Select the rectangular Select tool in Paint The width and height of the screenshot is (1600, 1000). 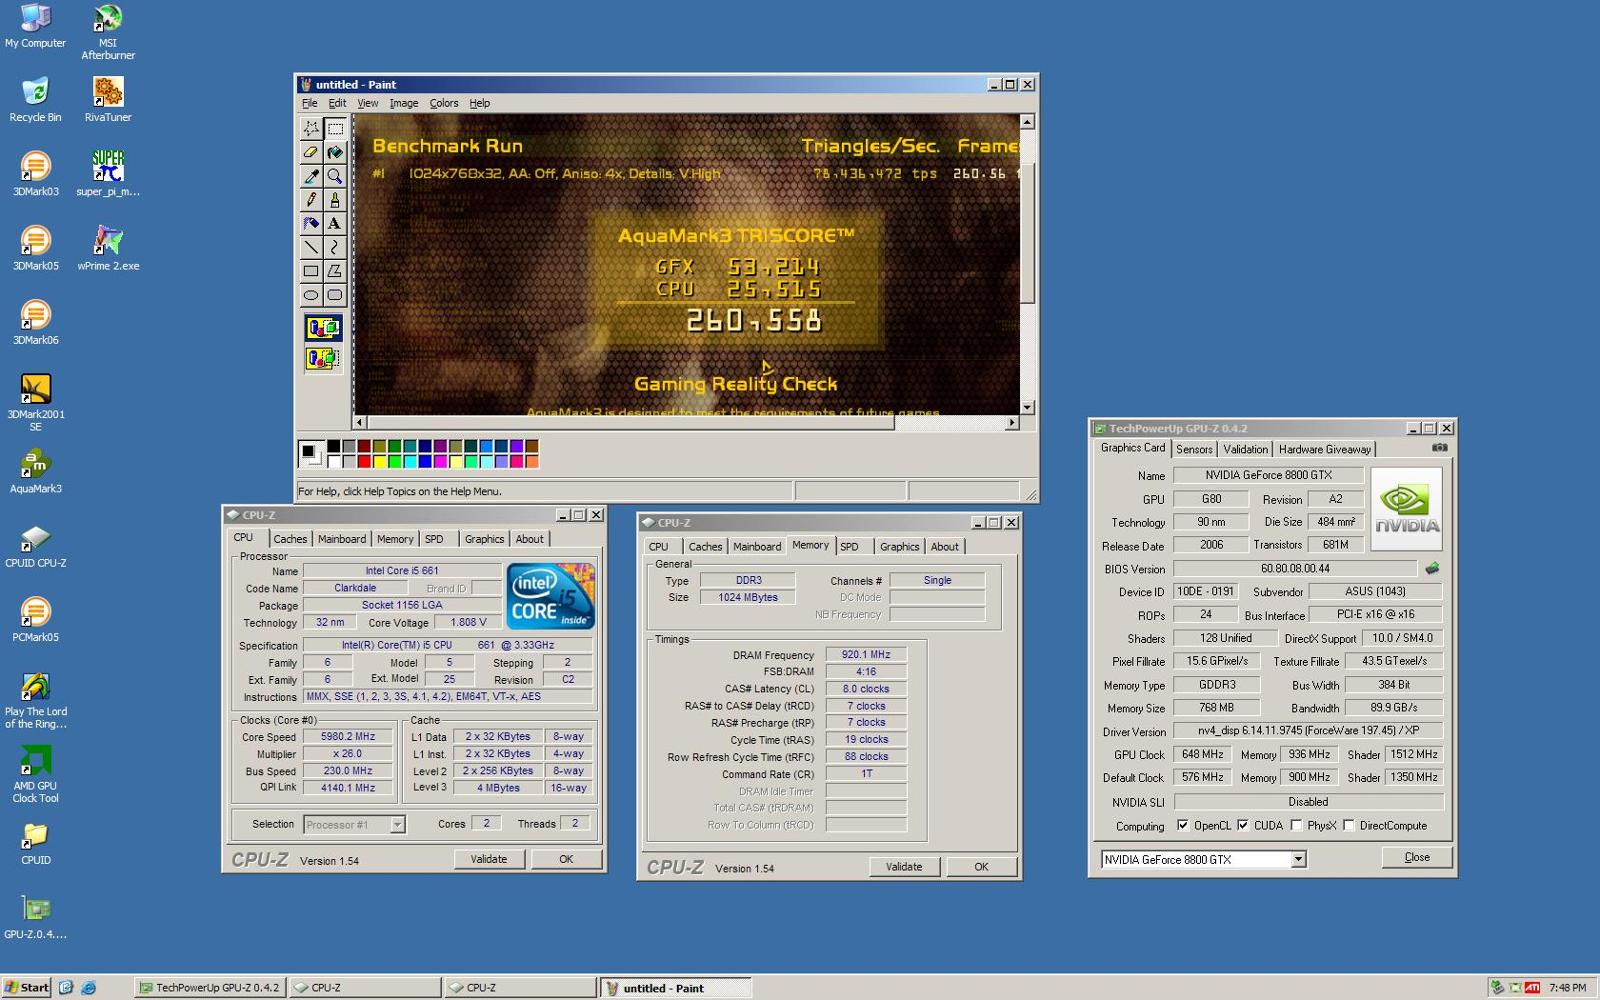(335, 128)
